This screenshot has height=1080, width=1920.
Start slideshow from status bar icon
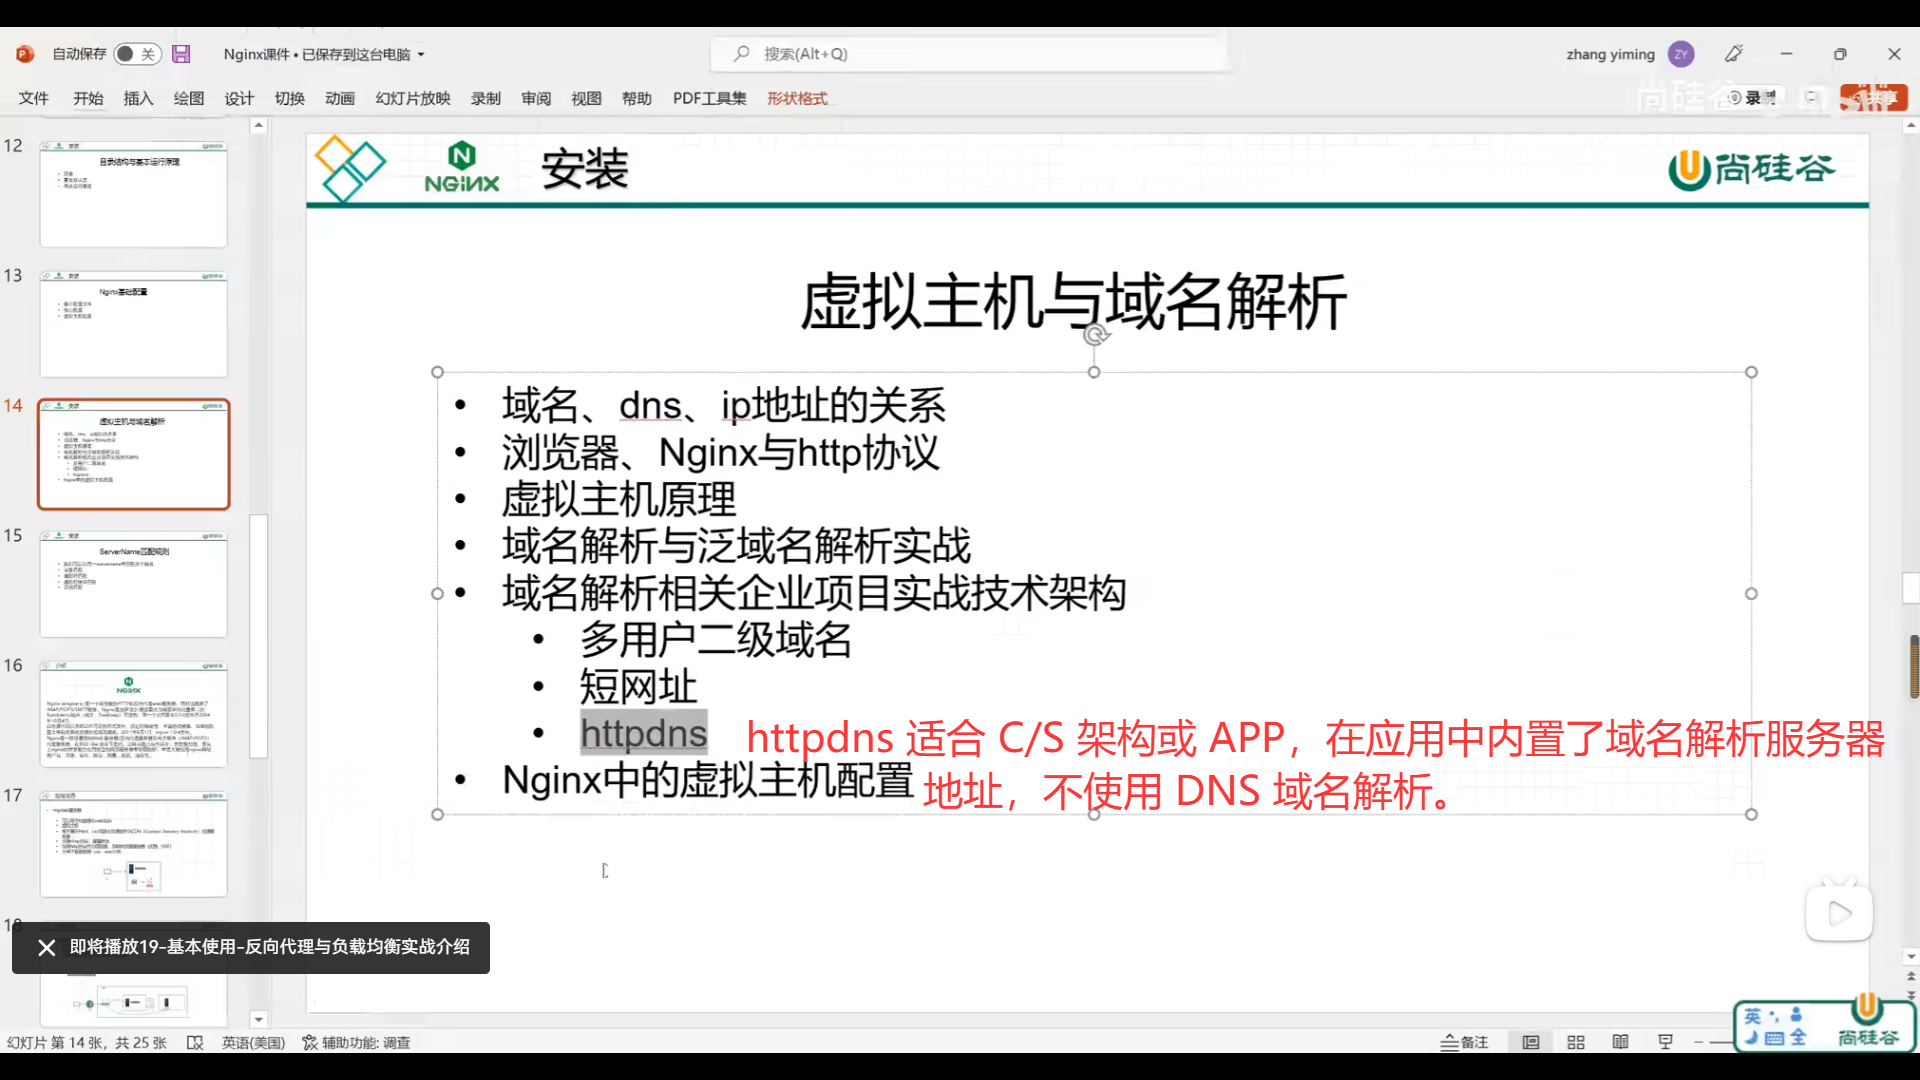[x=1666, y=1042]
